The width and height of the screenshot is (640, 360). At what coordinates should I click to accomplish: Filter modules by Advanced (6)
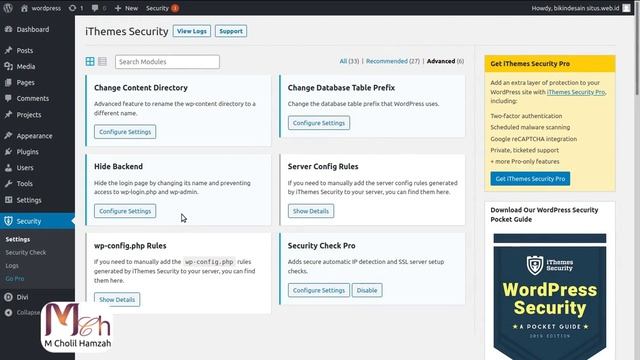click(x=445, y=61)
